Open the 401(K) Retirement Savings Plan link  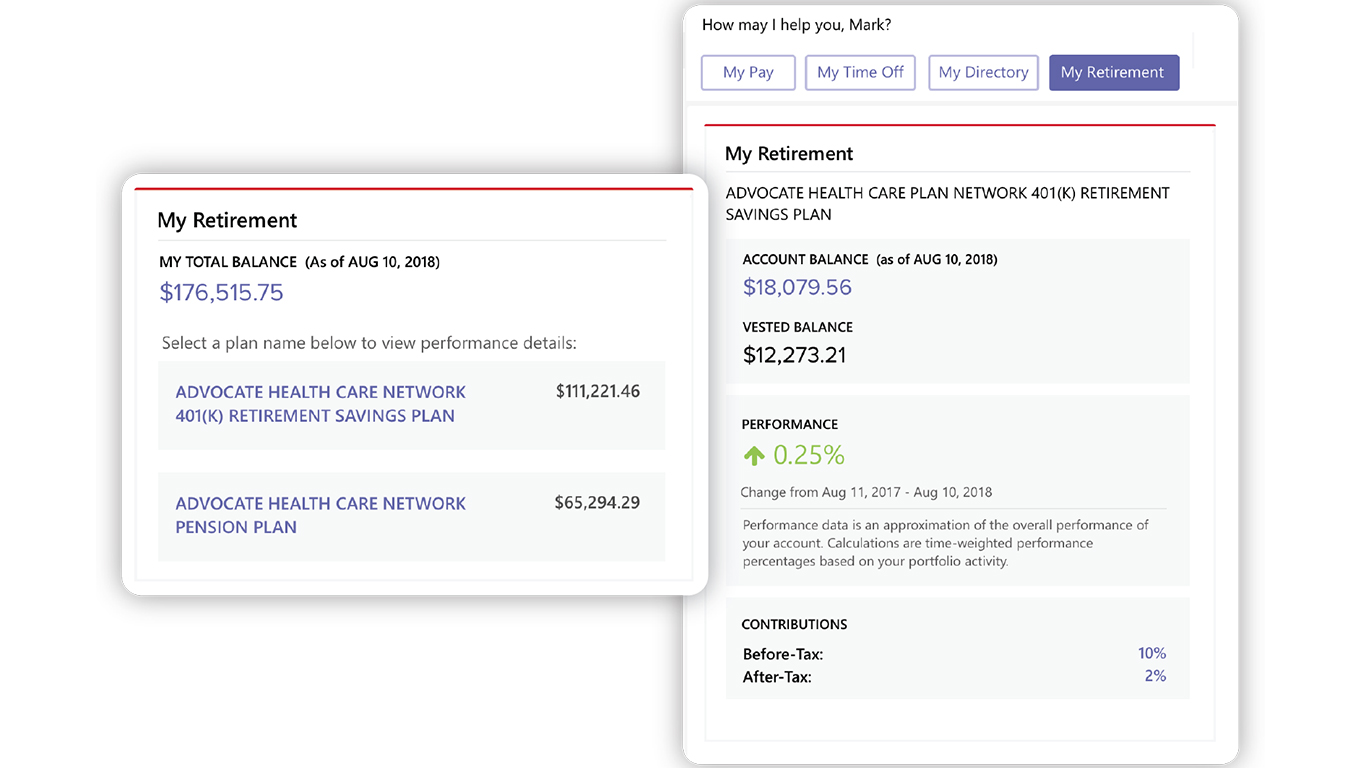(320, 404)
